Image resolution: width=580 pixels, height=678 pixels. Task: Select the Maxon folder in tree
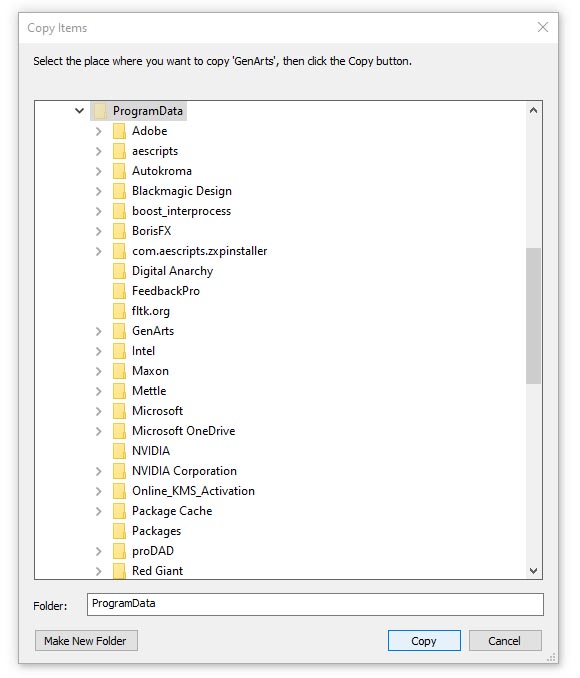(150, 371)
